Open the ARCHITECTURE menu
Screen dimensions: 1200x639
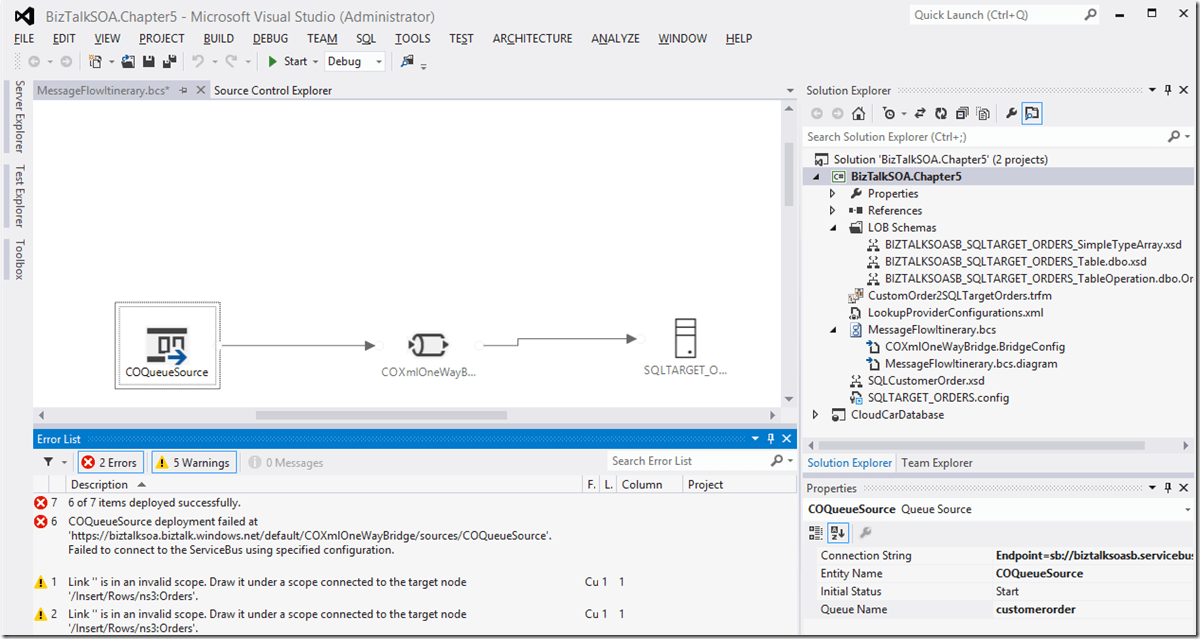click(x=532, y=38)
